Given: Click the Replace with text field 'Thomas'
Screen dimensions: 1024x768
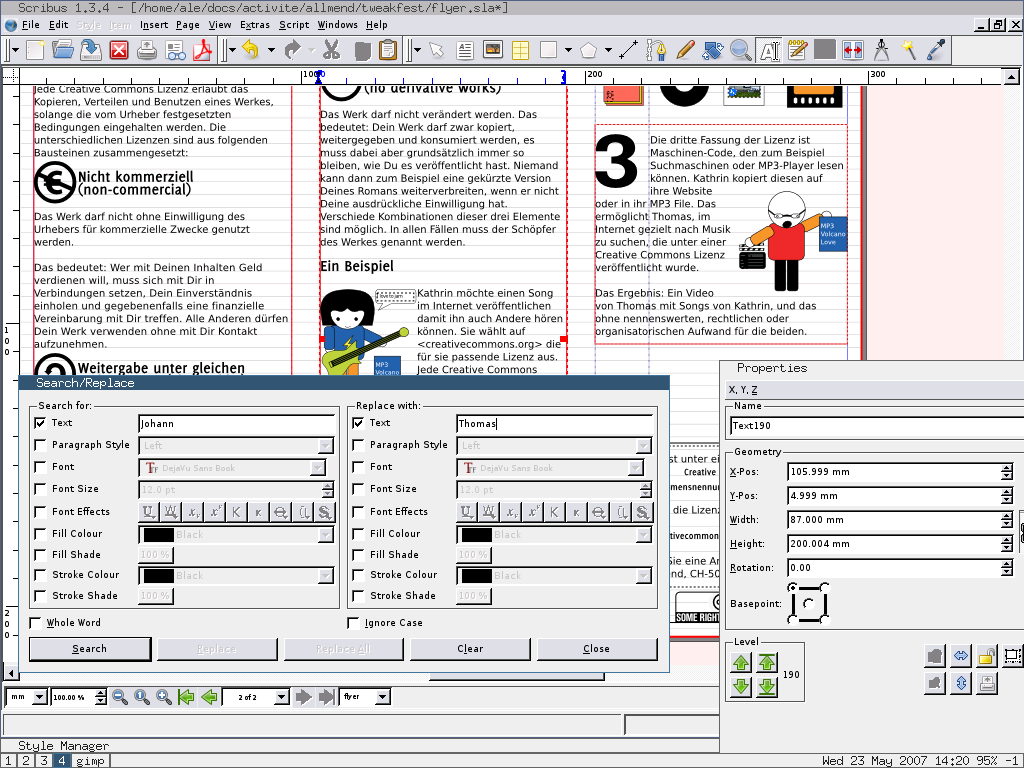Looking at the screenshot, I should pos(555,424).
